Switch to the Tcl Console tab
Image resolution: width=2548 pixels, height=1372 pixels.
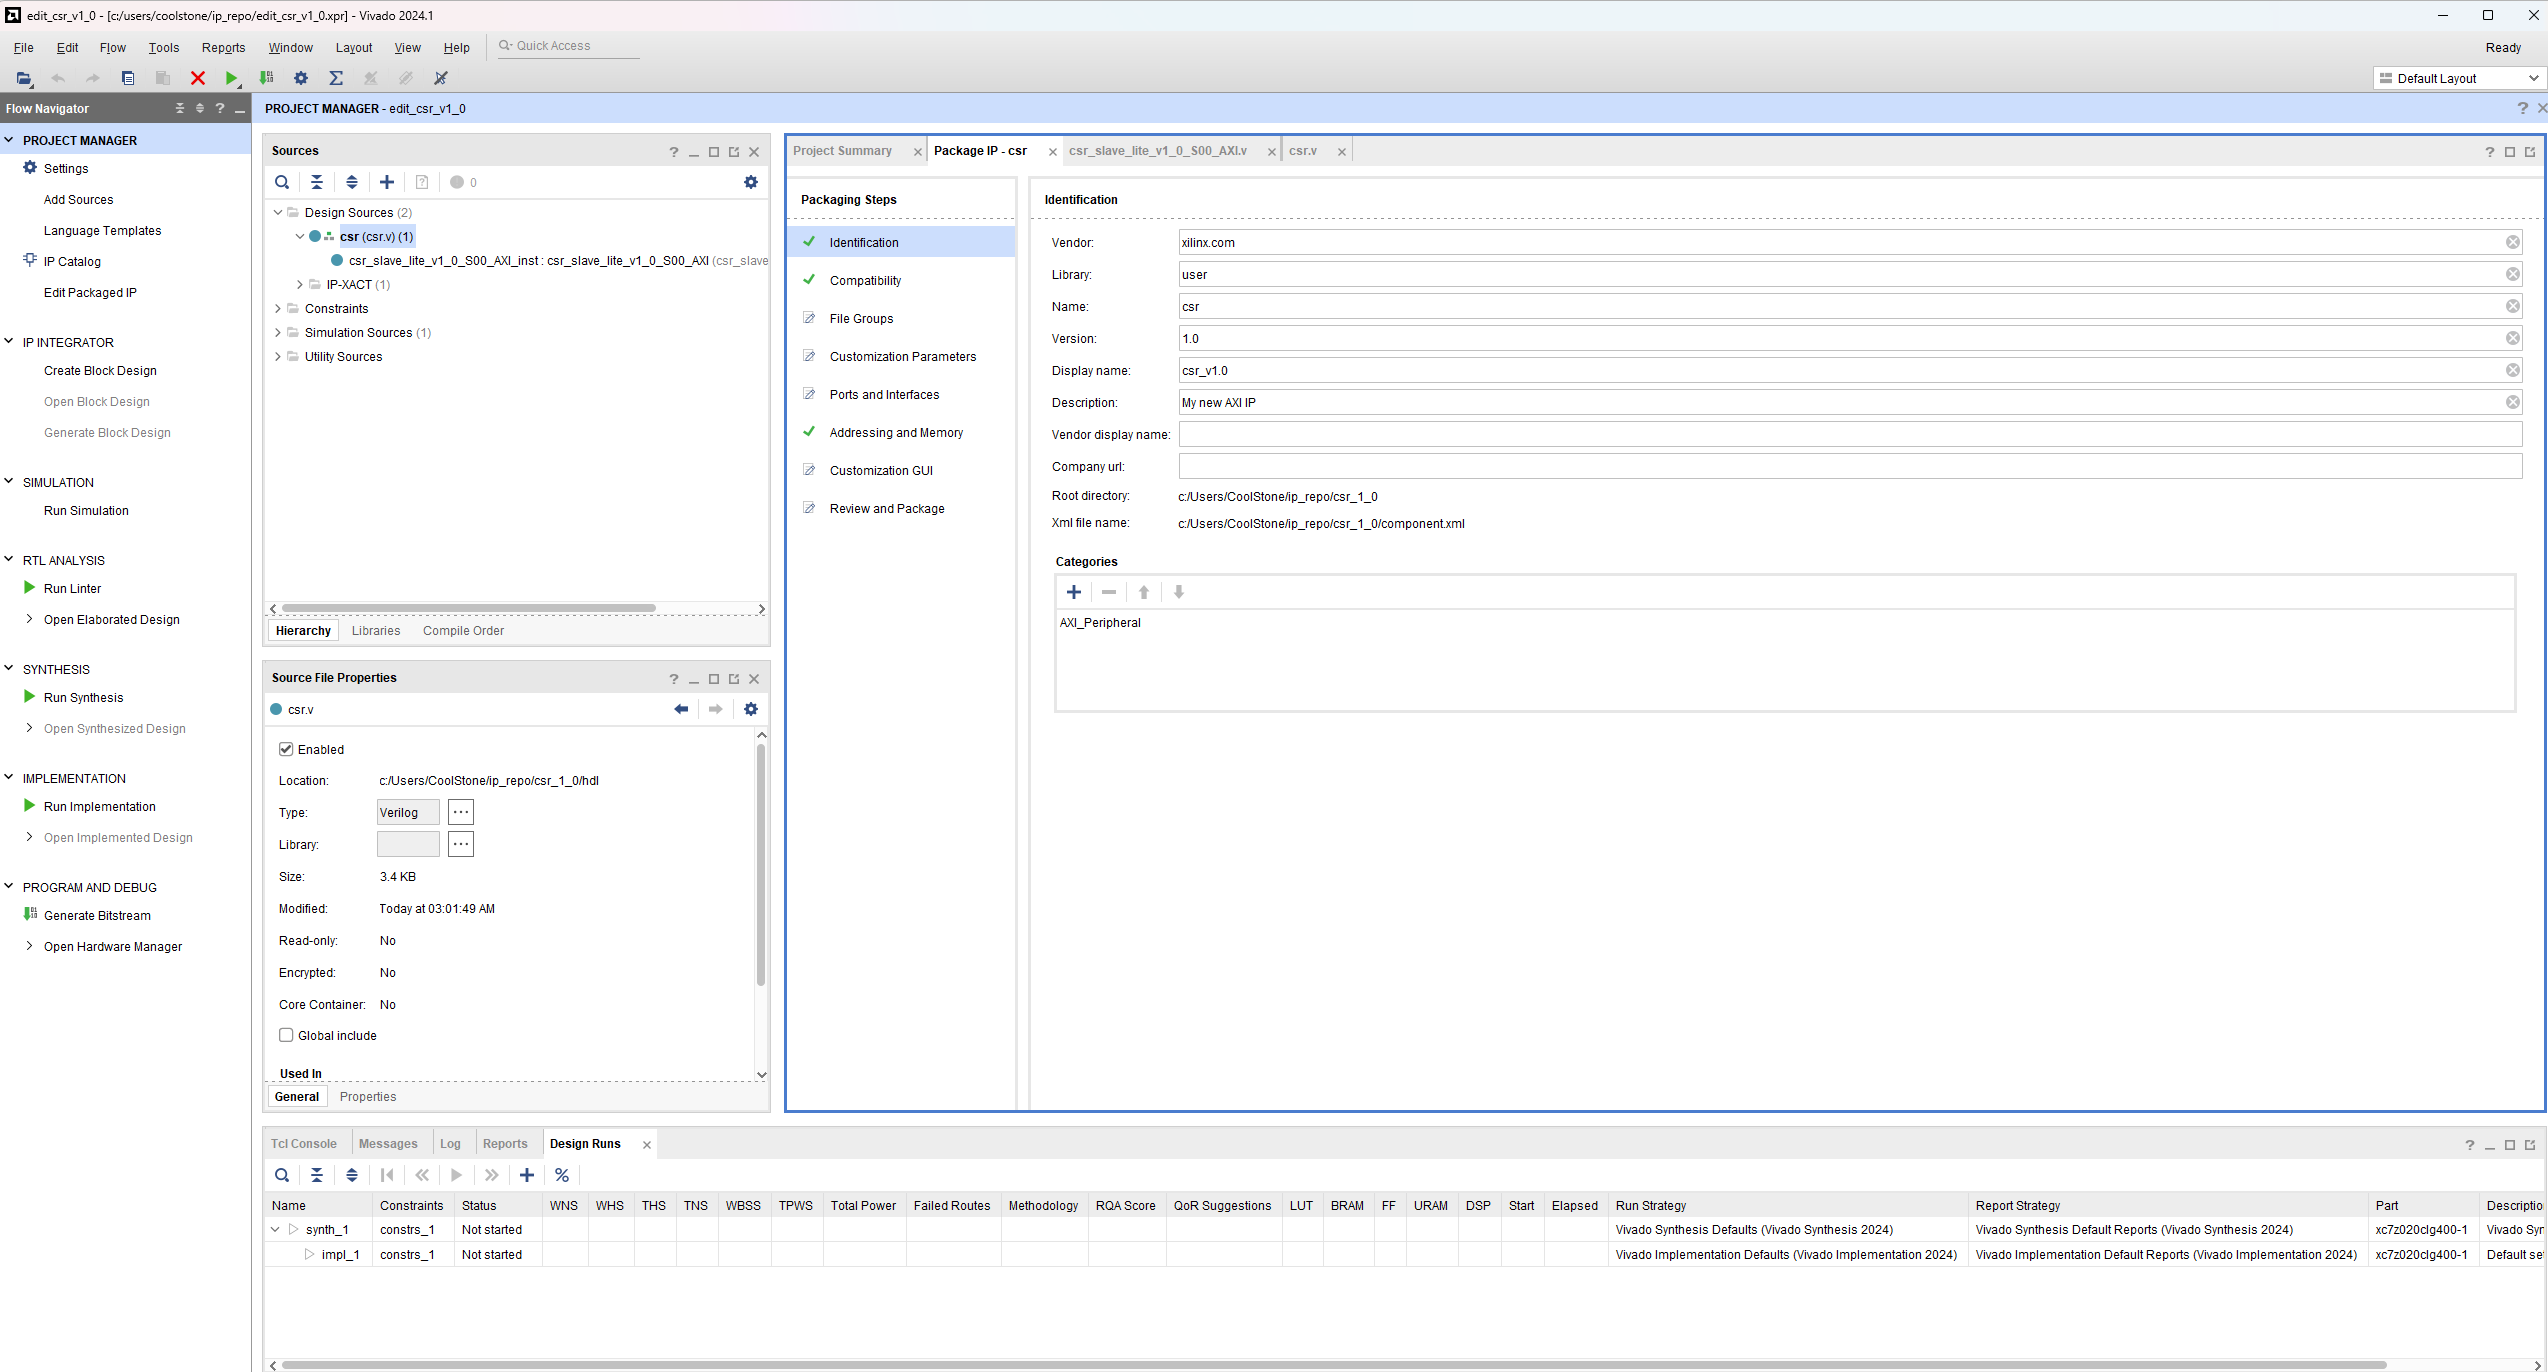point(304,1144)
